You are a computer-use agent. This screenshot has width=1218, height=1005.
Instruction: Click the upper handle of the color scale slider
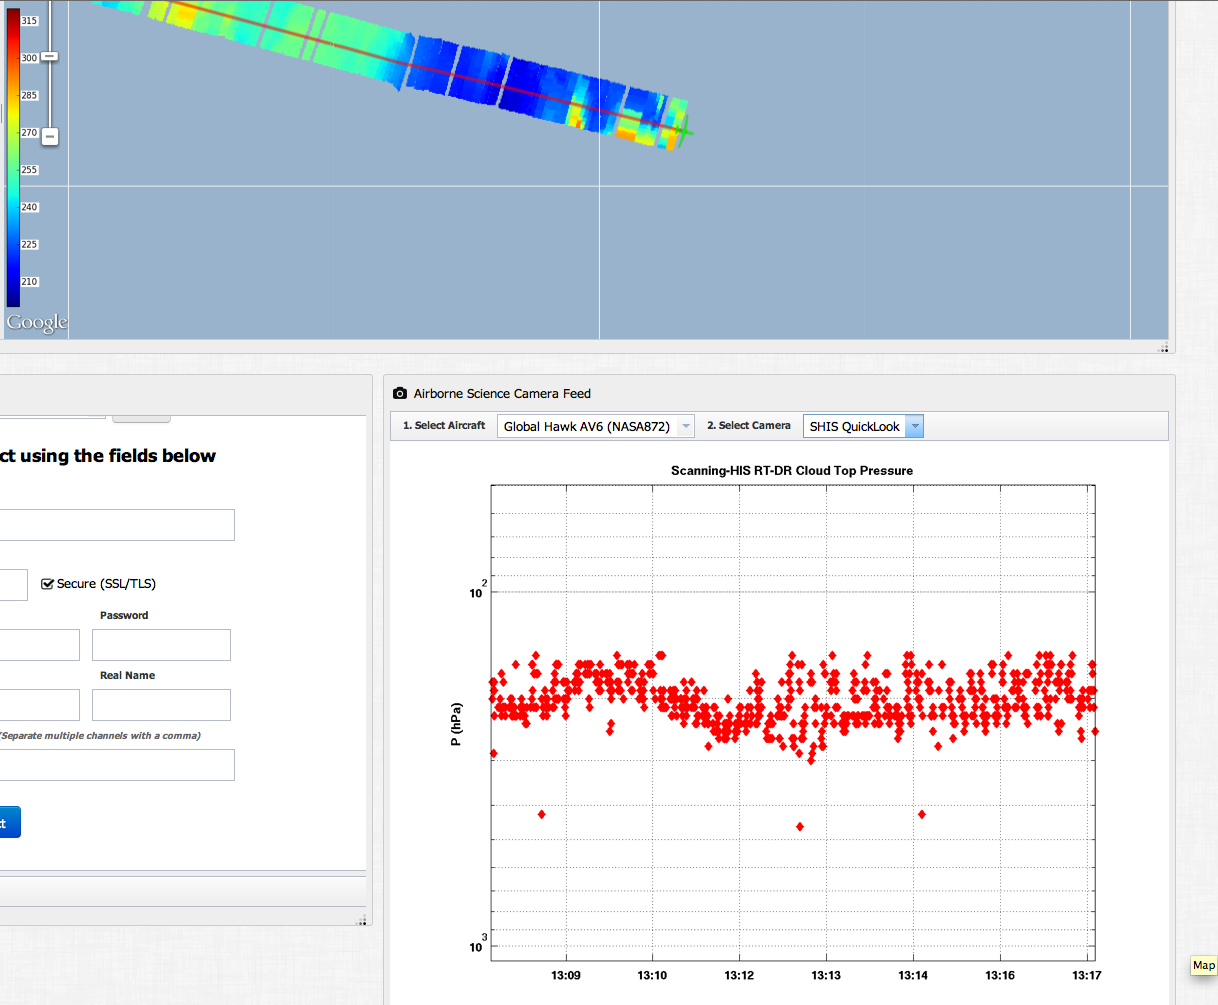(x=49, y=57)
